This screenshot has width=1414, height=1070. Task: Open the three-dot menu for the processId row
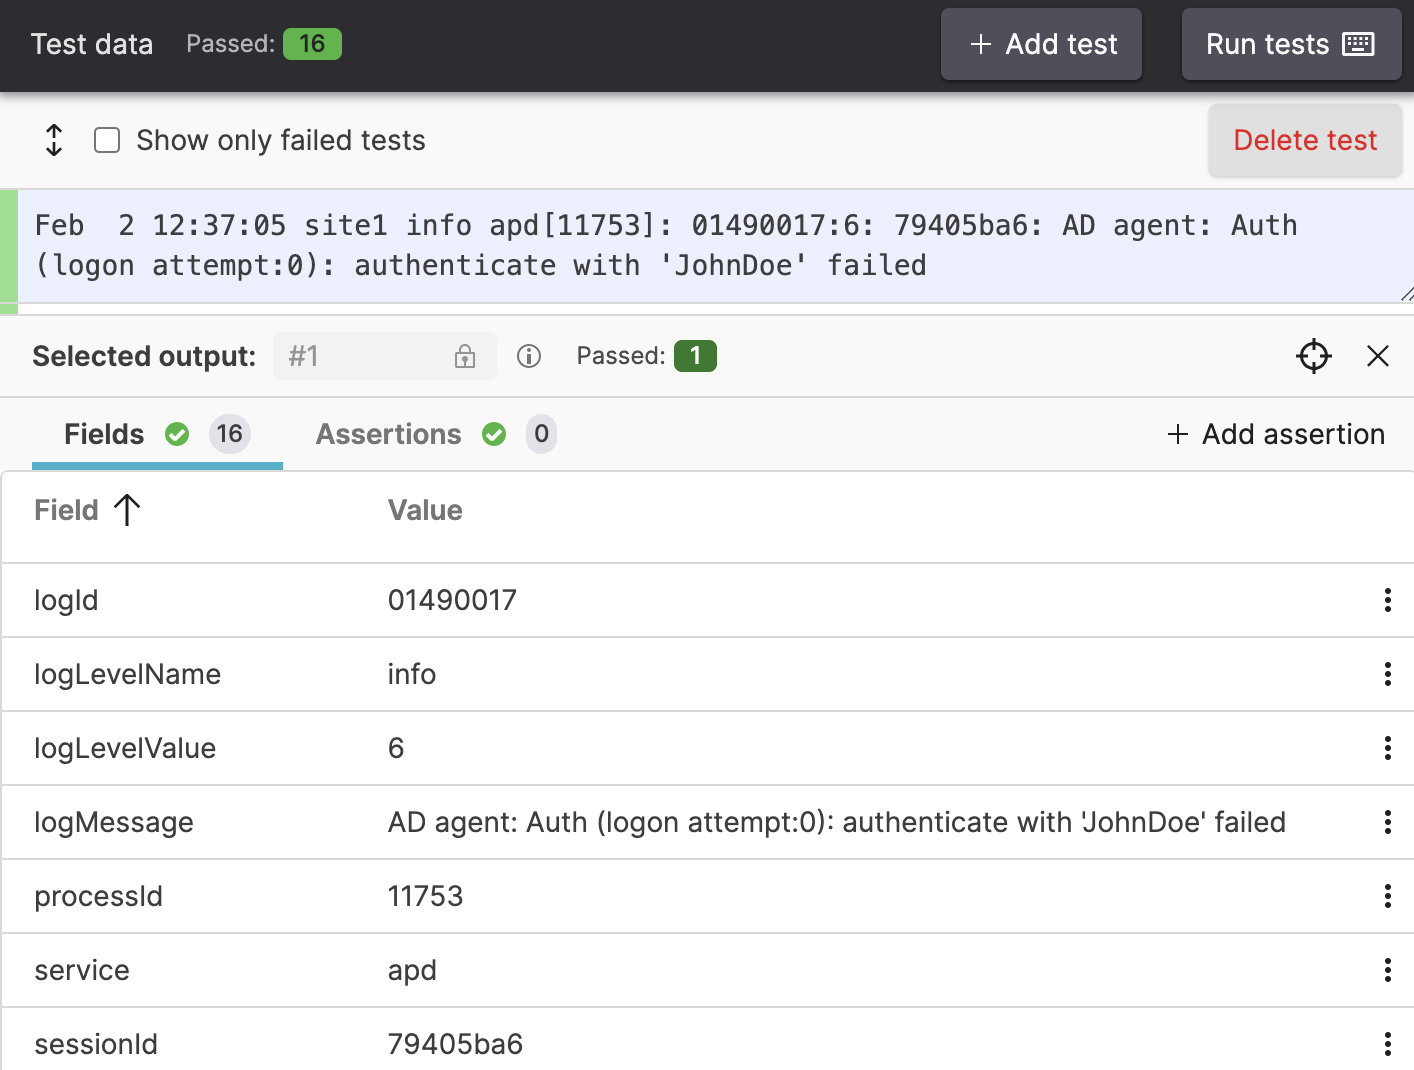tap(1388, 896)
